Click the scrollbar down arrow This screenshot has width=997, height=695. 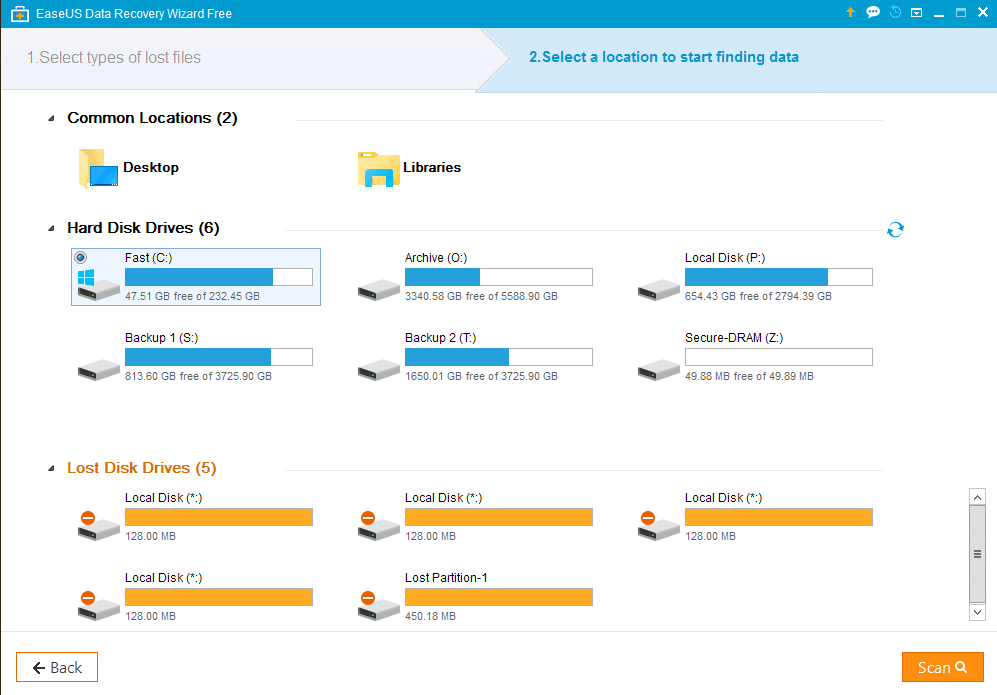[977, 612]
